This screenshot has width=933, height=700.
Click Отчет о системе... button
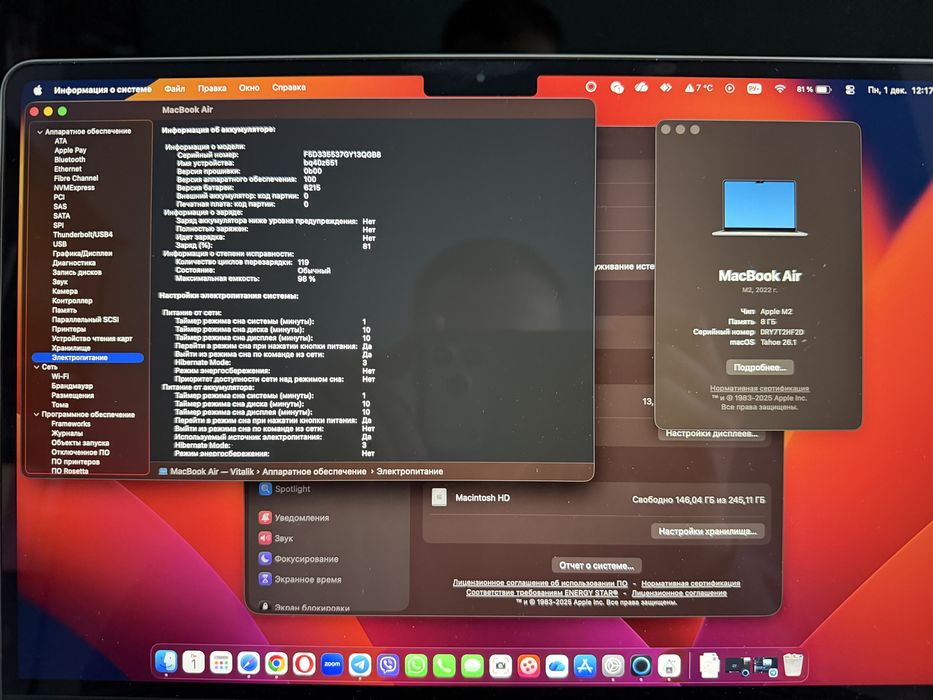(597, 565)
